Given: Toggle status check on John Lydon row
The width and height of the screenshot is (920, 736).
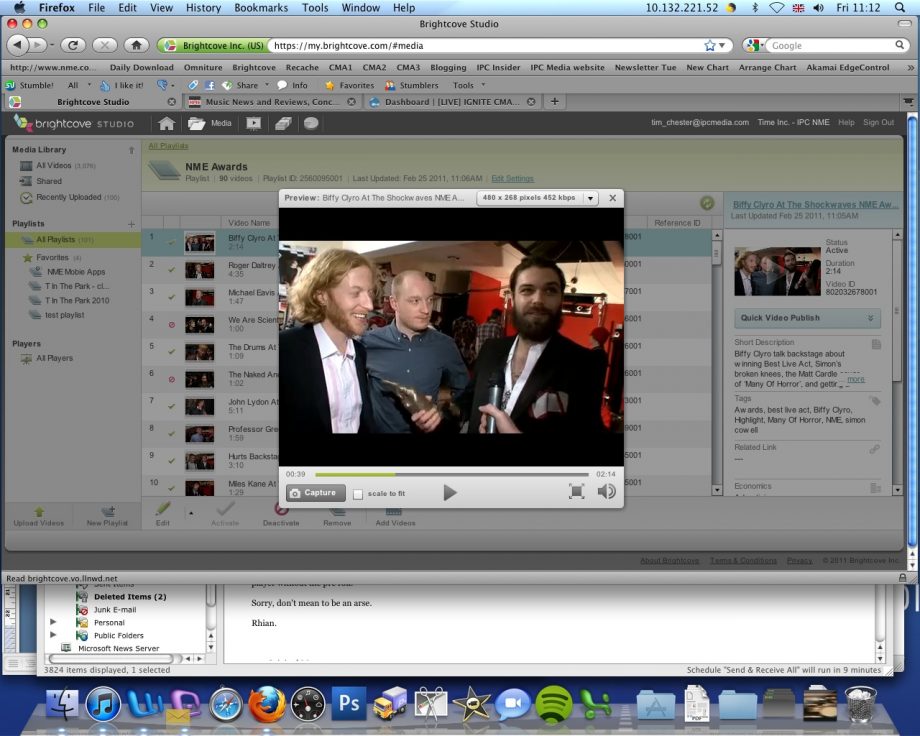Looking at the screenshot, I should [x=171, y=406].
